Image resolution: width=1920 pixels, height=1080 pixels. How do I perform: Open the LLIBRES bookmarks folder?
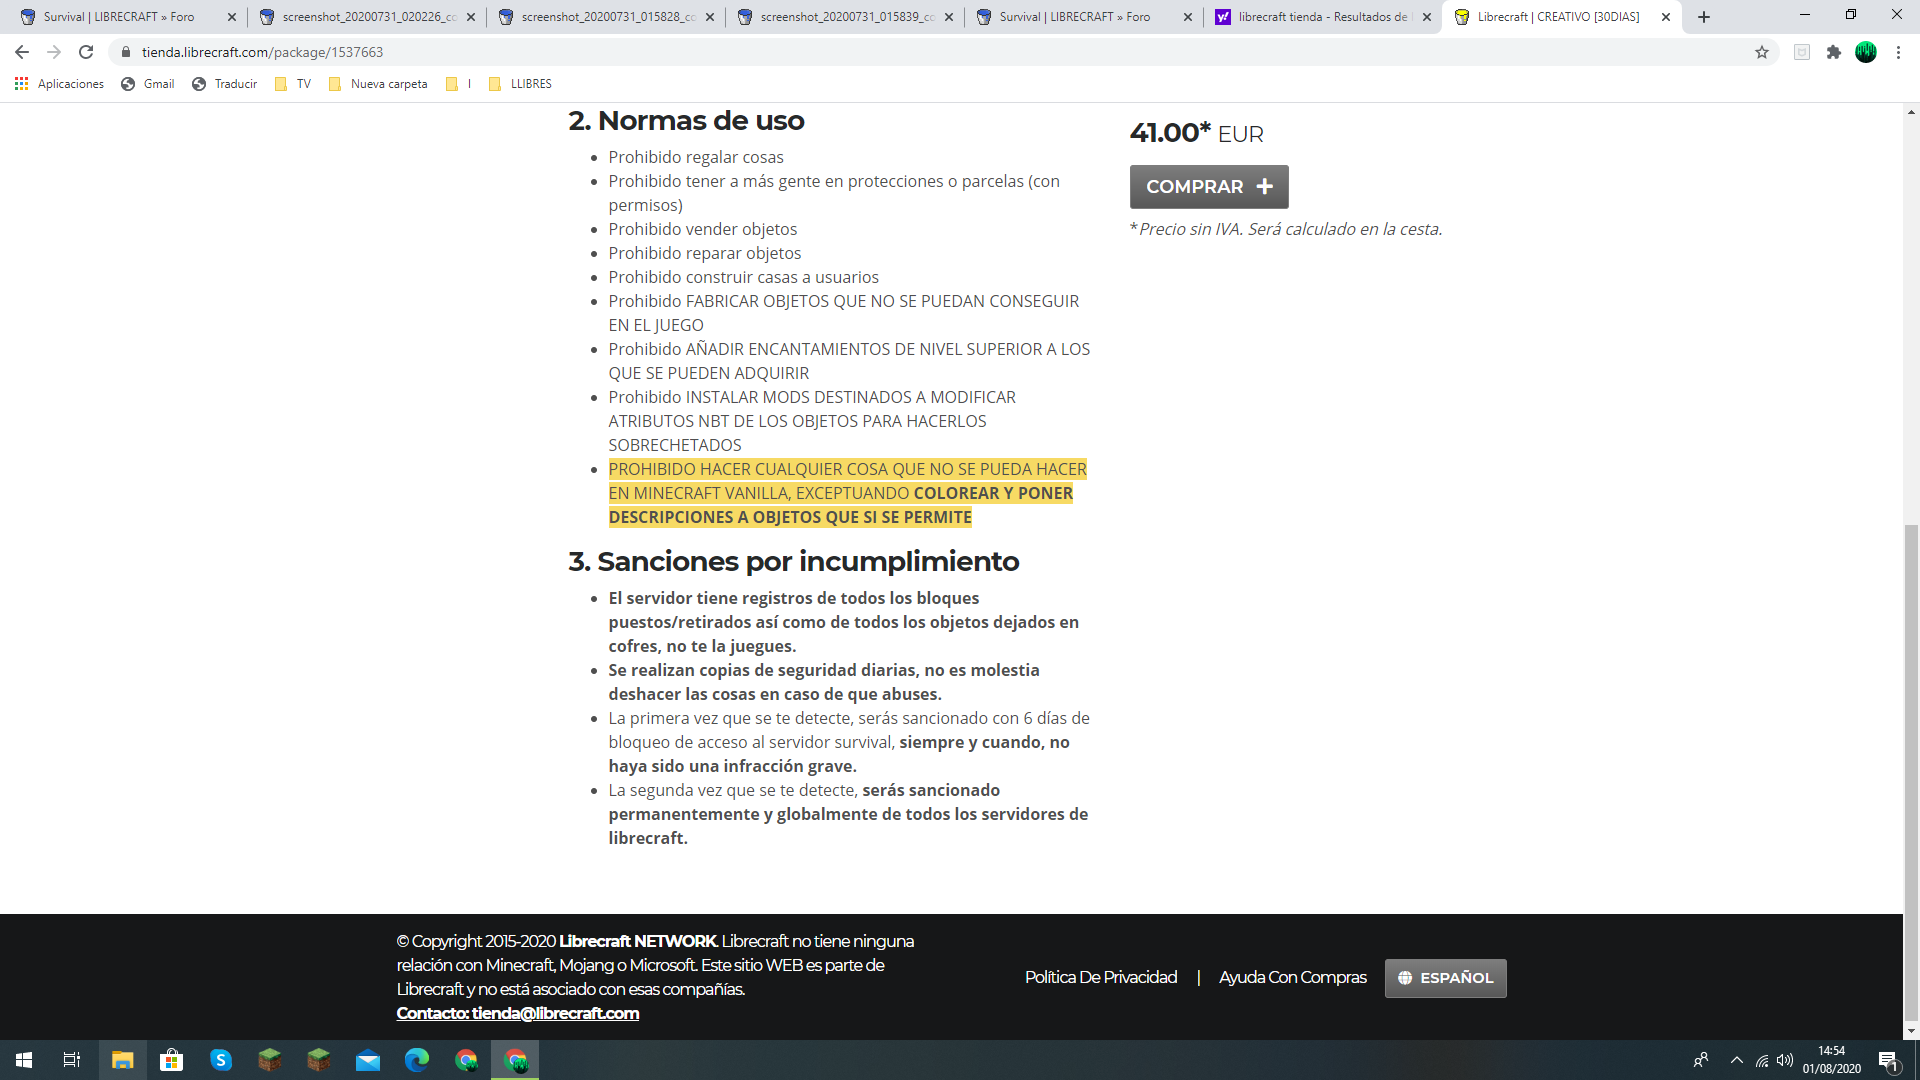coord(520,84)
